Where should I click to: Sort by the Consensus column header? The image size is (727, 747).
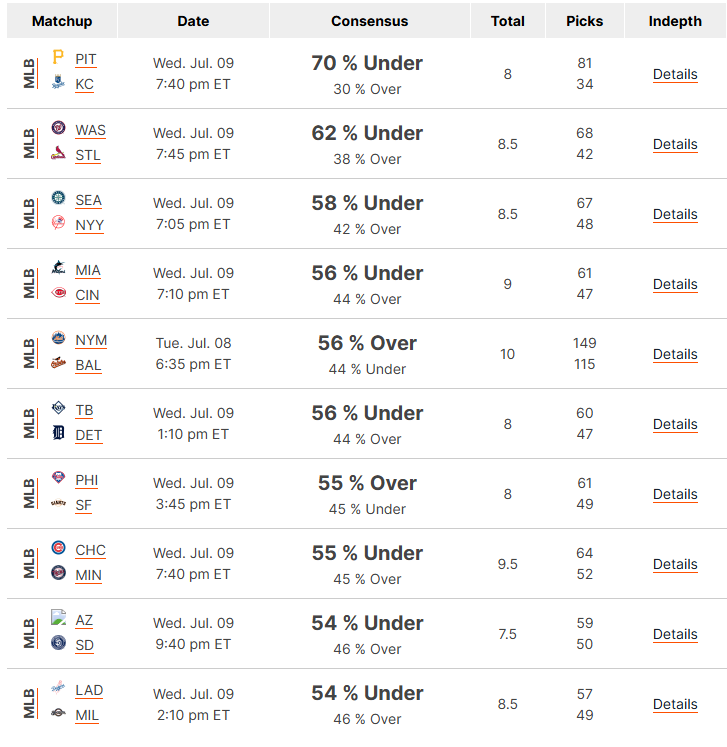(x=369, y=21)
